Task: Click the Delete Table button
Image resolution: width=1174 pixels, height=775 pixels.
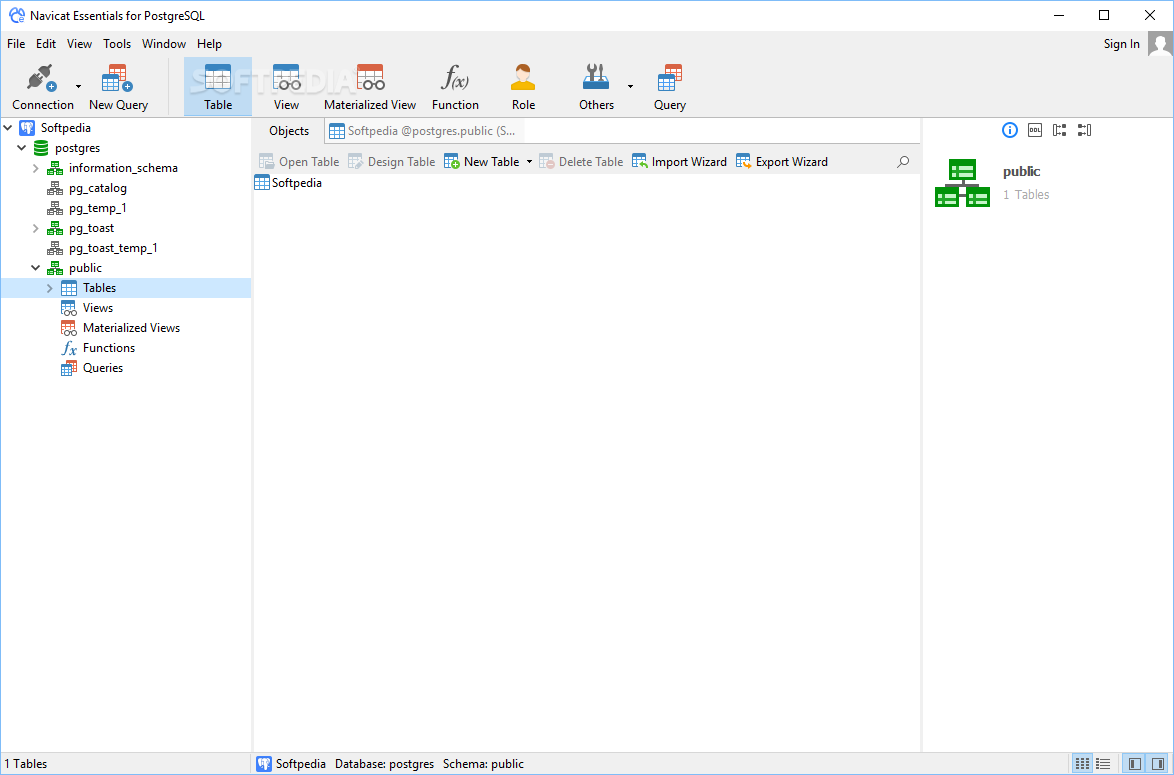Action: (581, 162)
